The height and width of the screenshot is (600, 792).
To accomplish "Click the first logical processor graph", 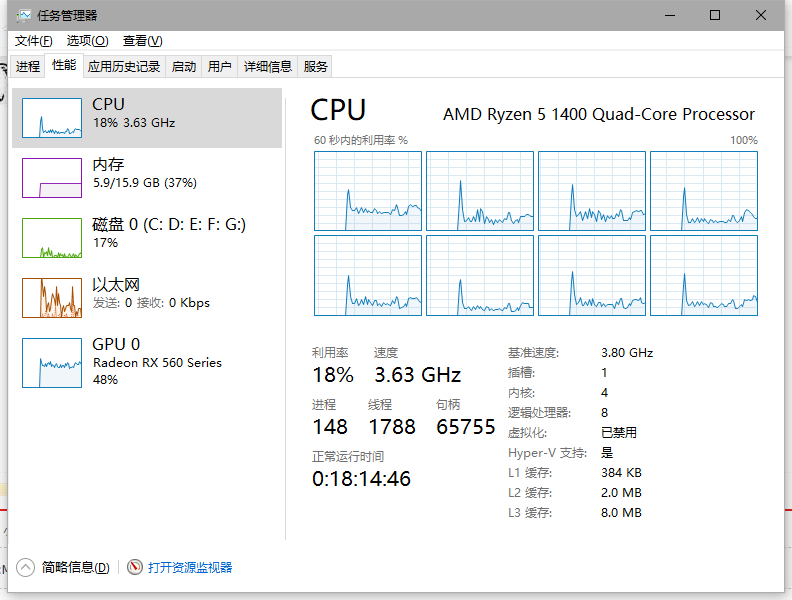I will 368,191.
